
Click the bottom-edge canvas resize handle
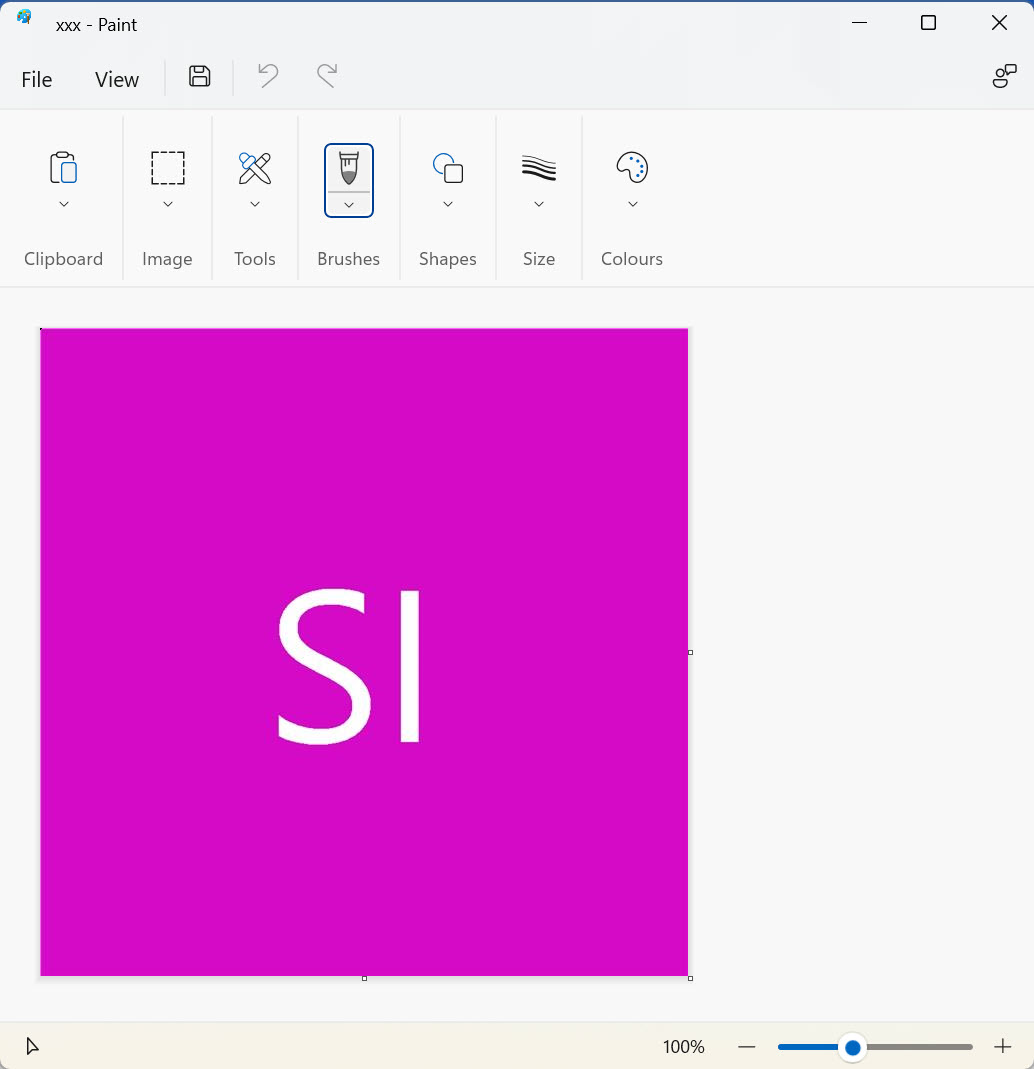[x=365, y=978]
